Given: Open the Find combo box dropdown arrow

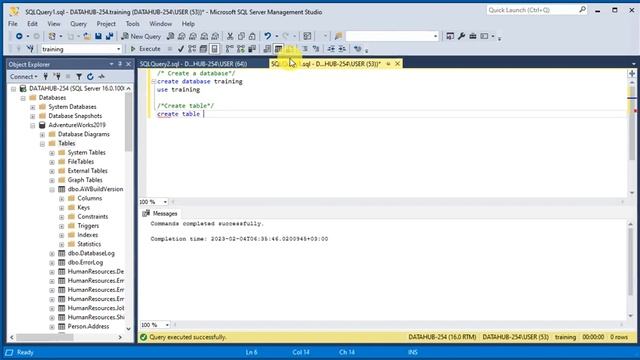Looking at the screenshot, I should (x=435, y=36).
